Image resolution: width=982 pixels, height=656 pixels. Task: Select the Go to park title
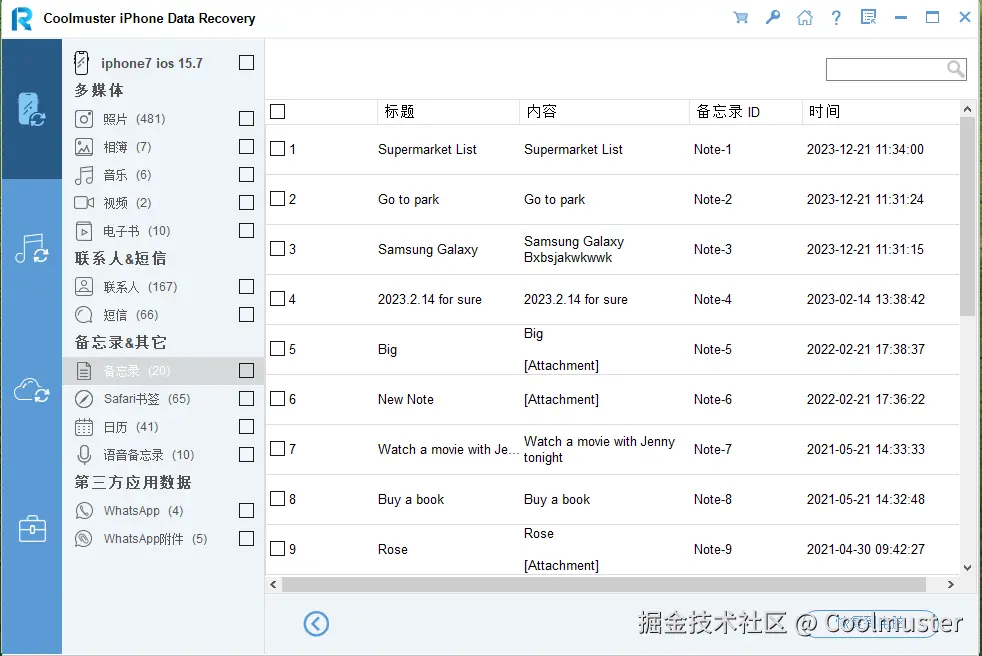408,199
